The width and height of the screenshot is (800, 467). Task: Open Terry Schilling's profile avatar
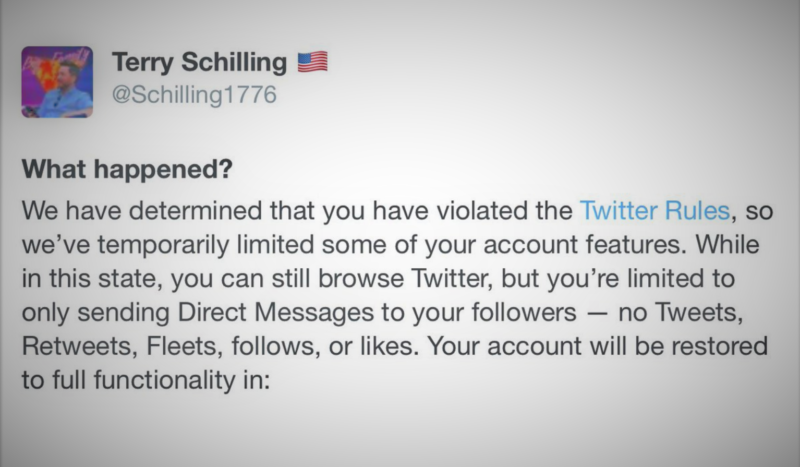(57, 82)
